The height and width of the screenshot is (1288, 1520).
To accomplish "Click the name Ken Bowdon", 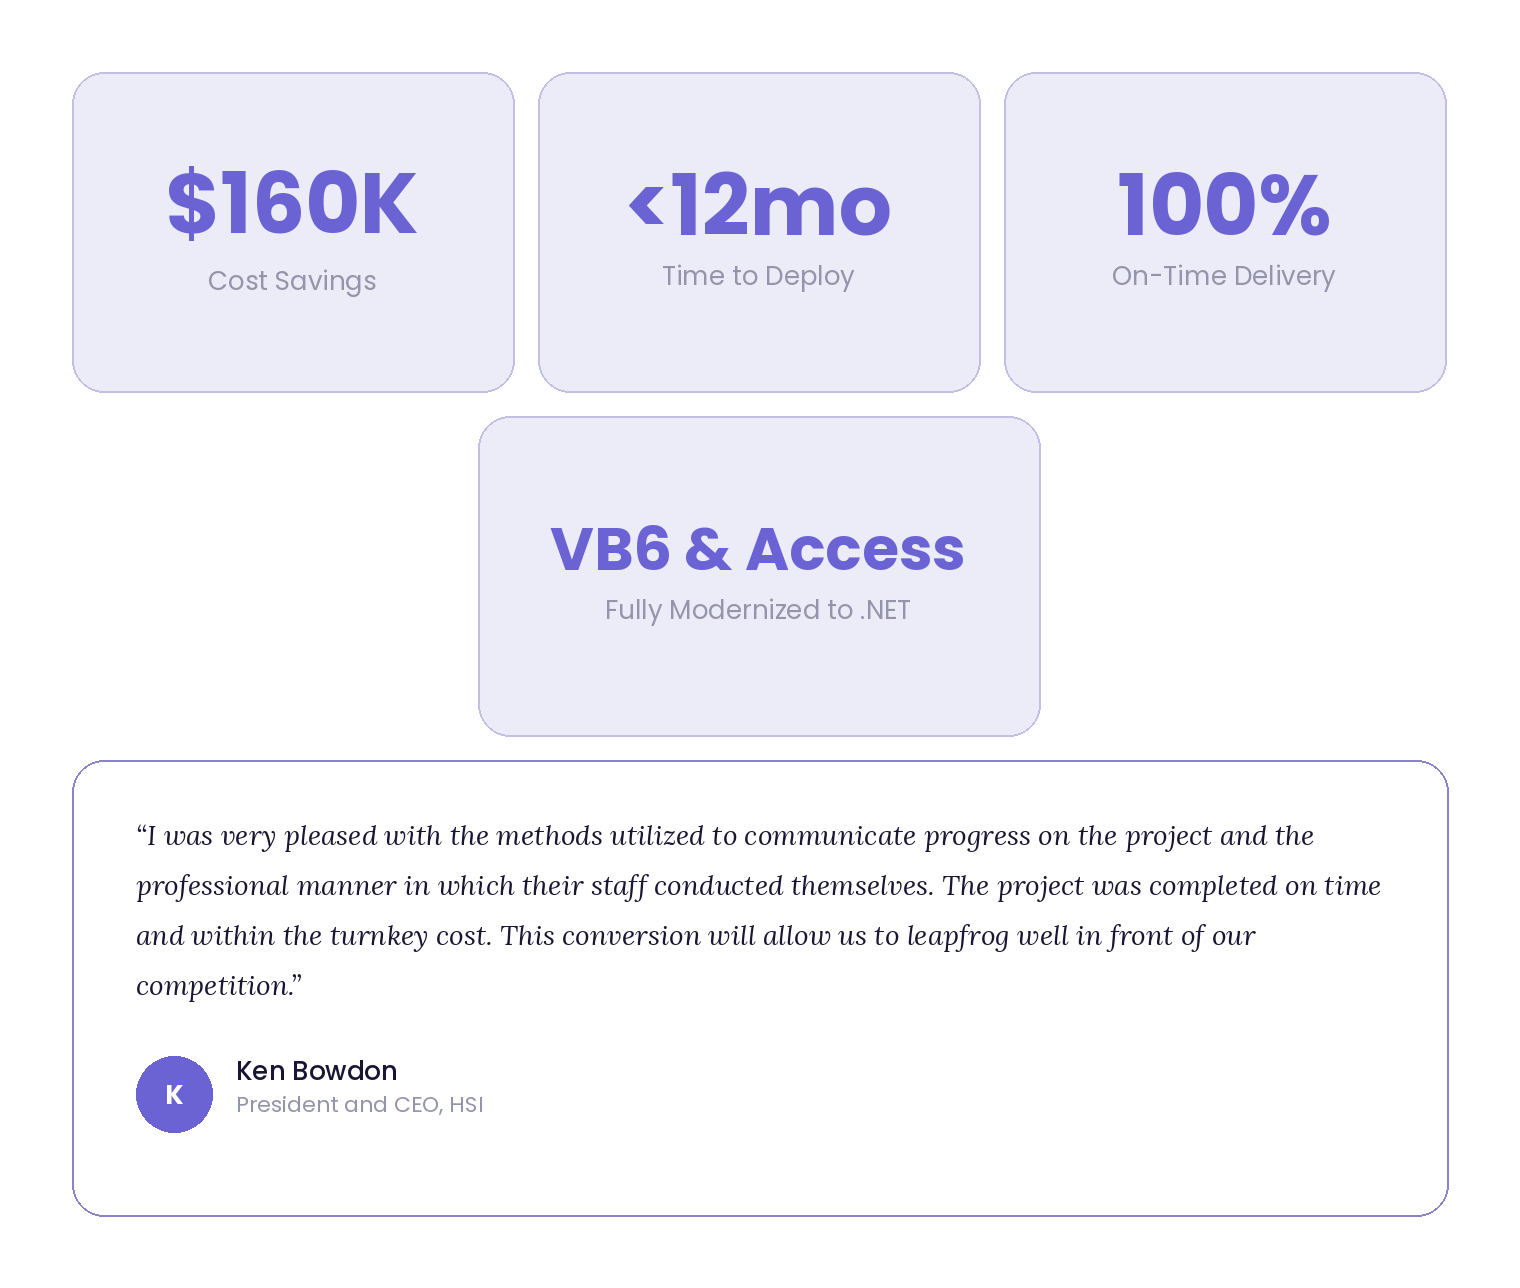I will [316, 1071].
